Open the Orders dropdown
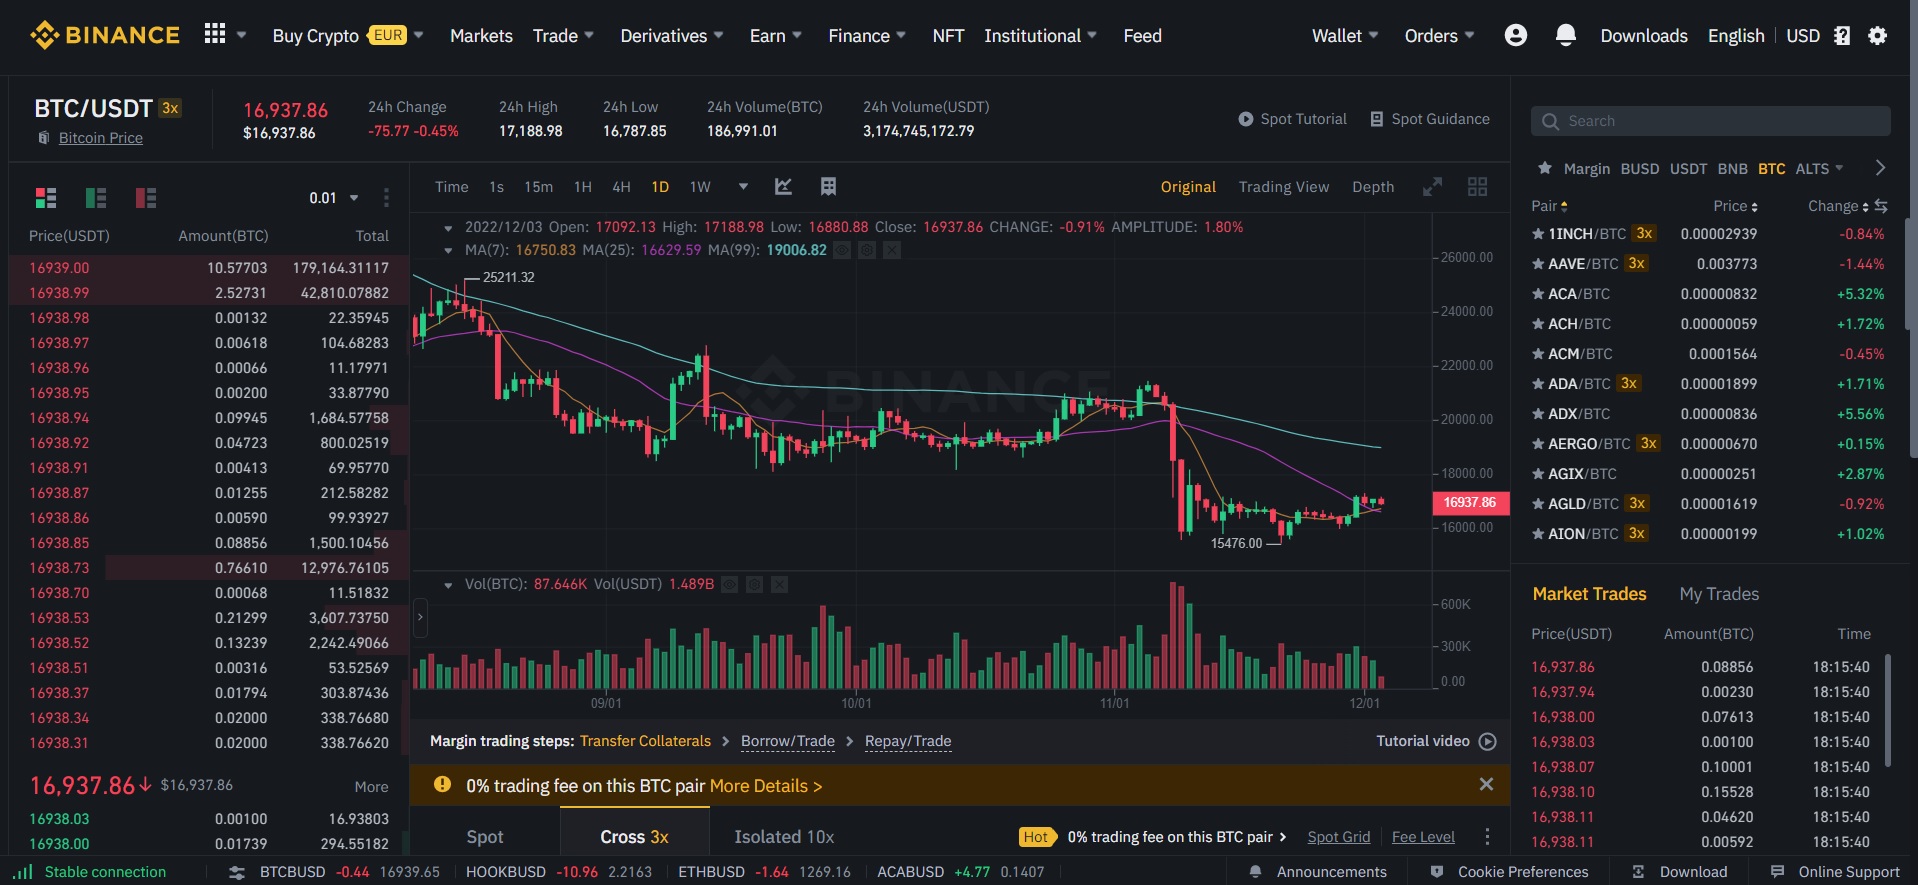This screenshot has width=1918, height=885. 1439,36
